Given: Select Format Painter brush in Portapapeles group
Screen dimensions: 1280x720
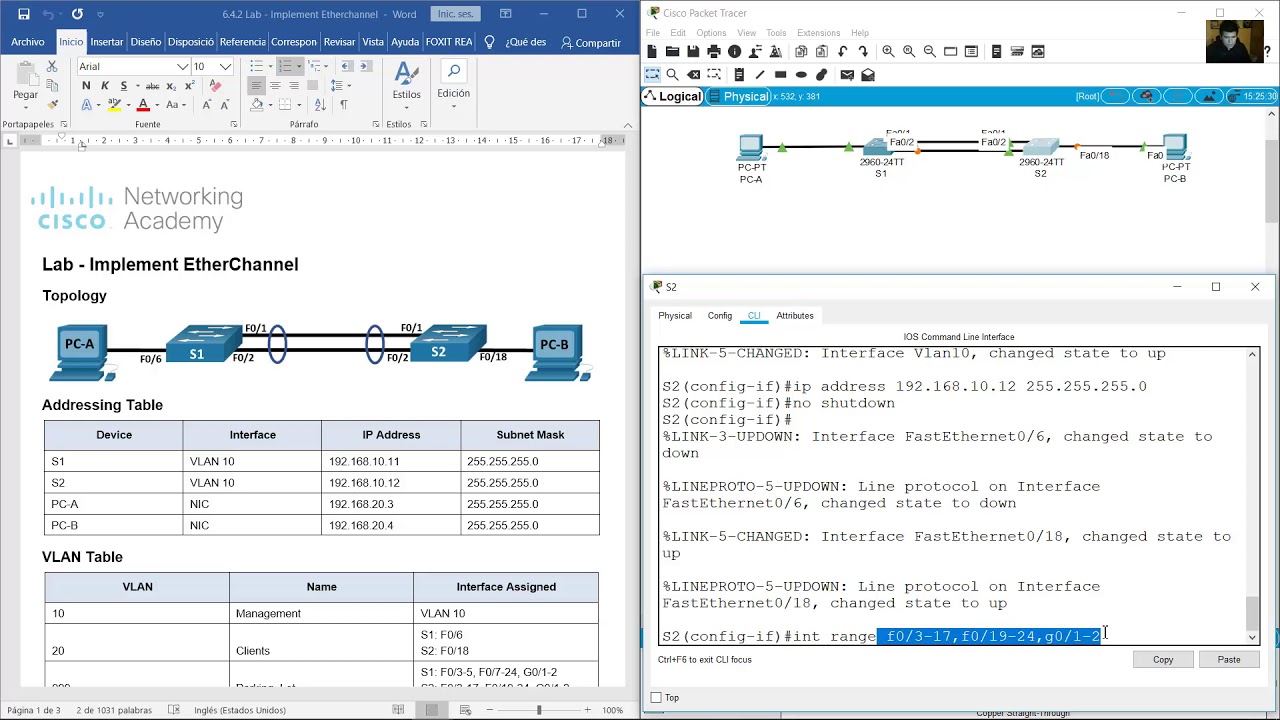Looking at the screenshot, I should [53, 104].
